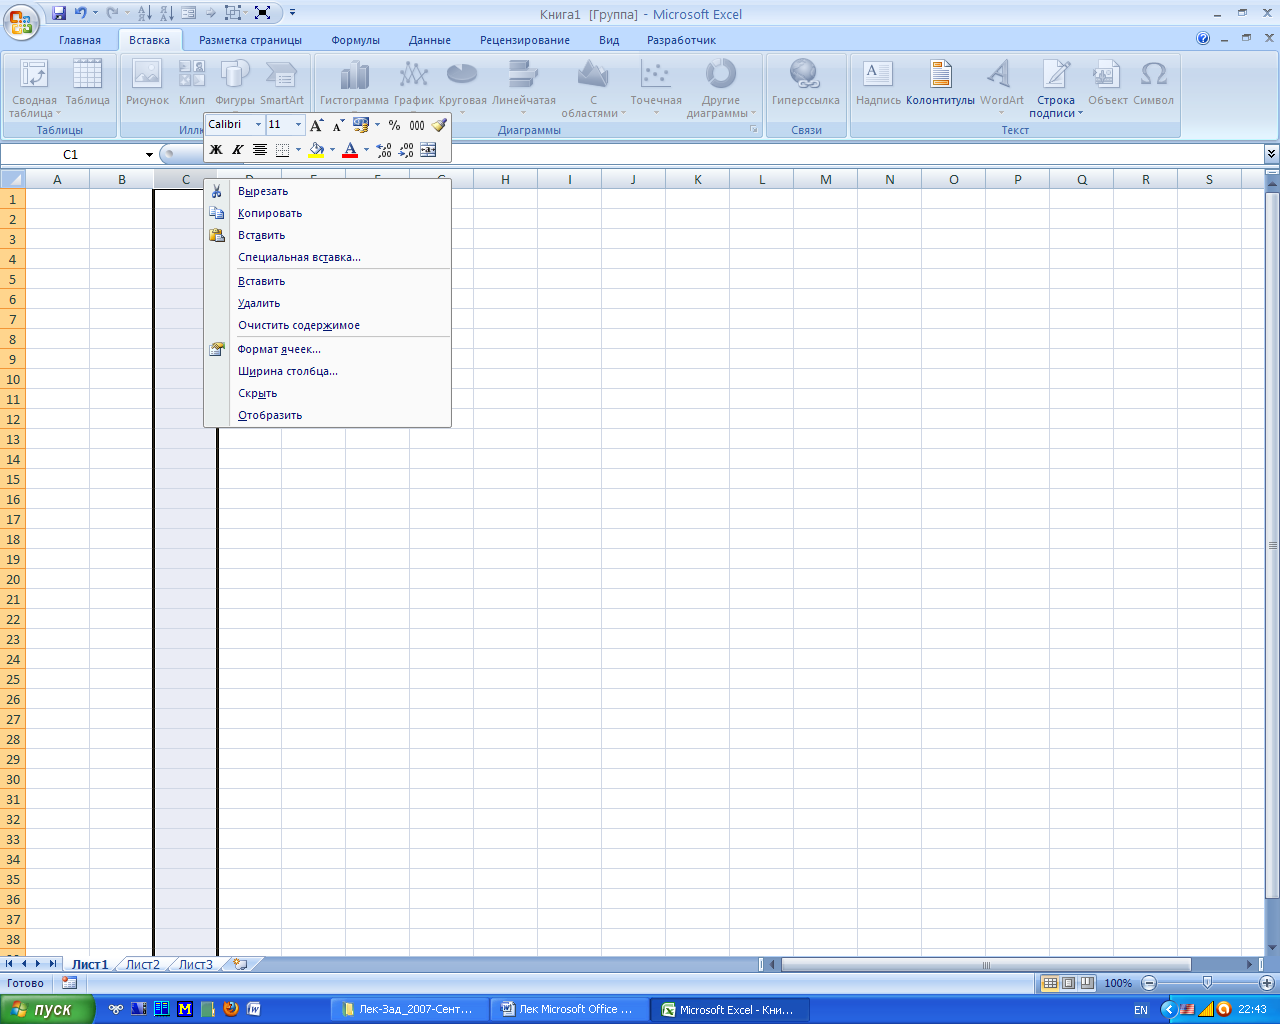This screenshot has width=1280, height=1024.
Task: Toggle italic К on the mini toolbar
Action: [237, 150]
